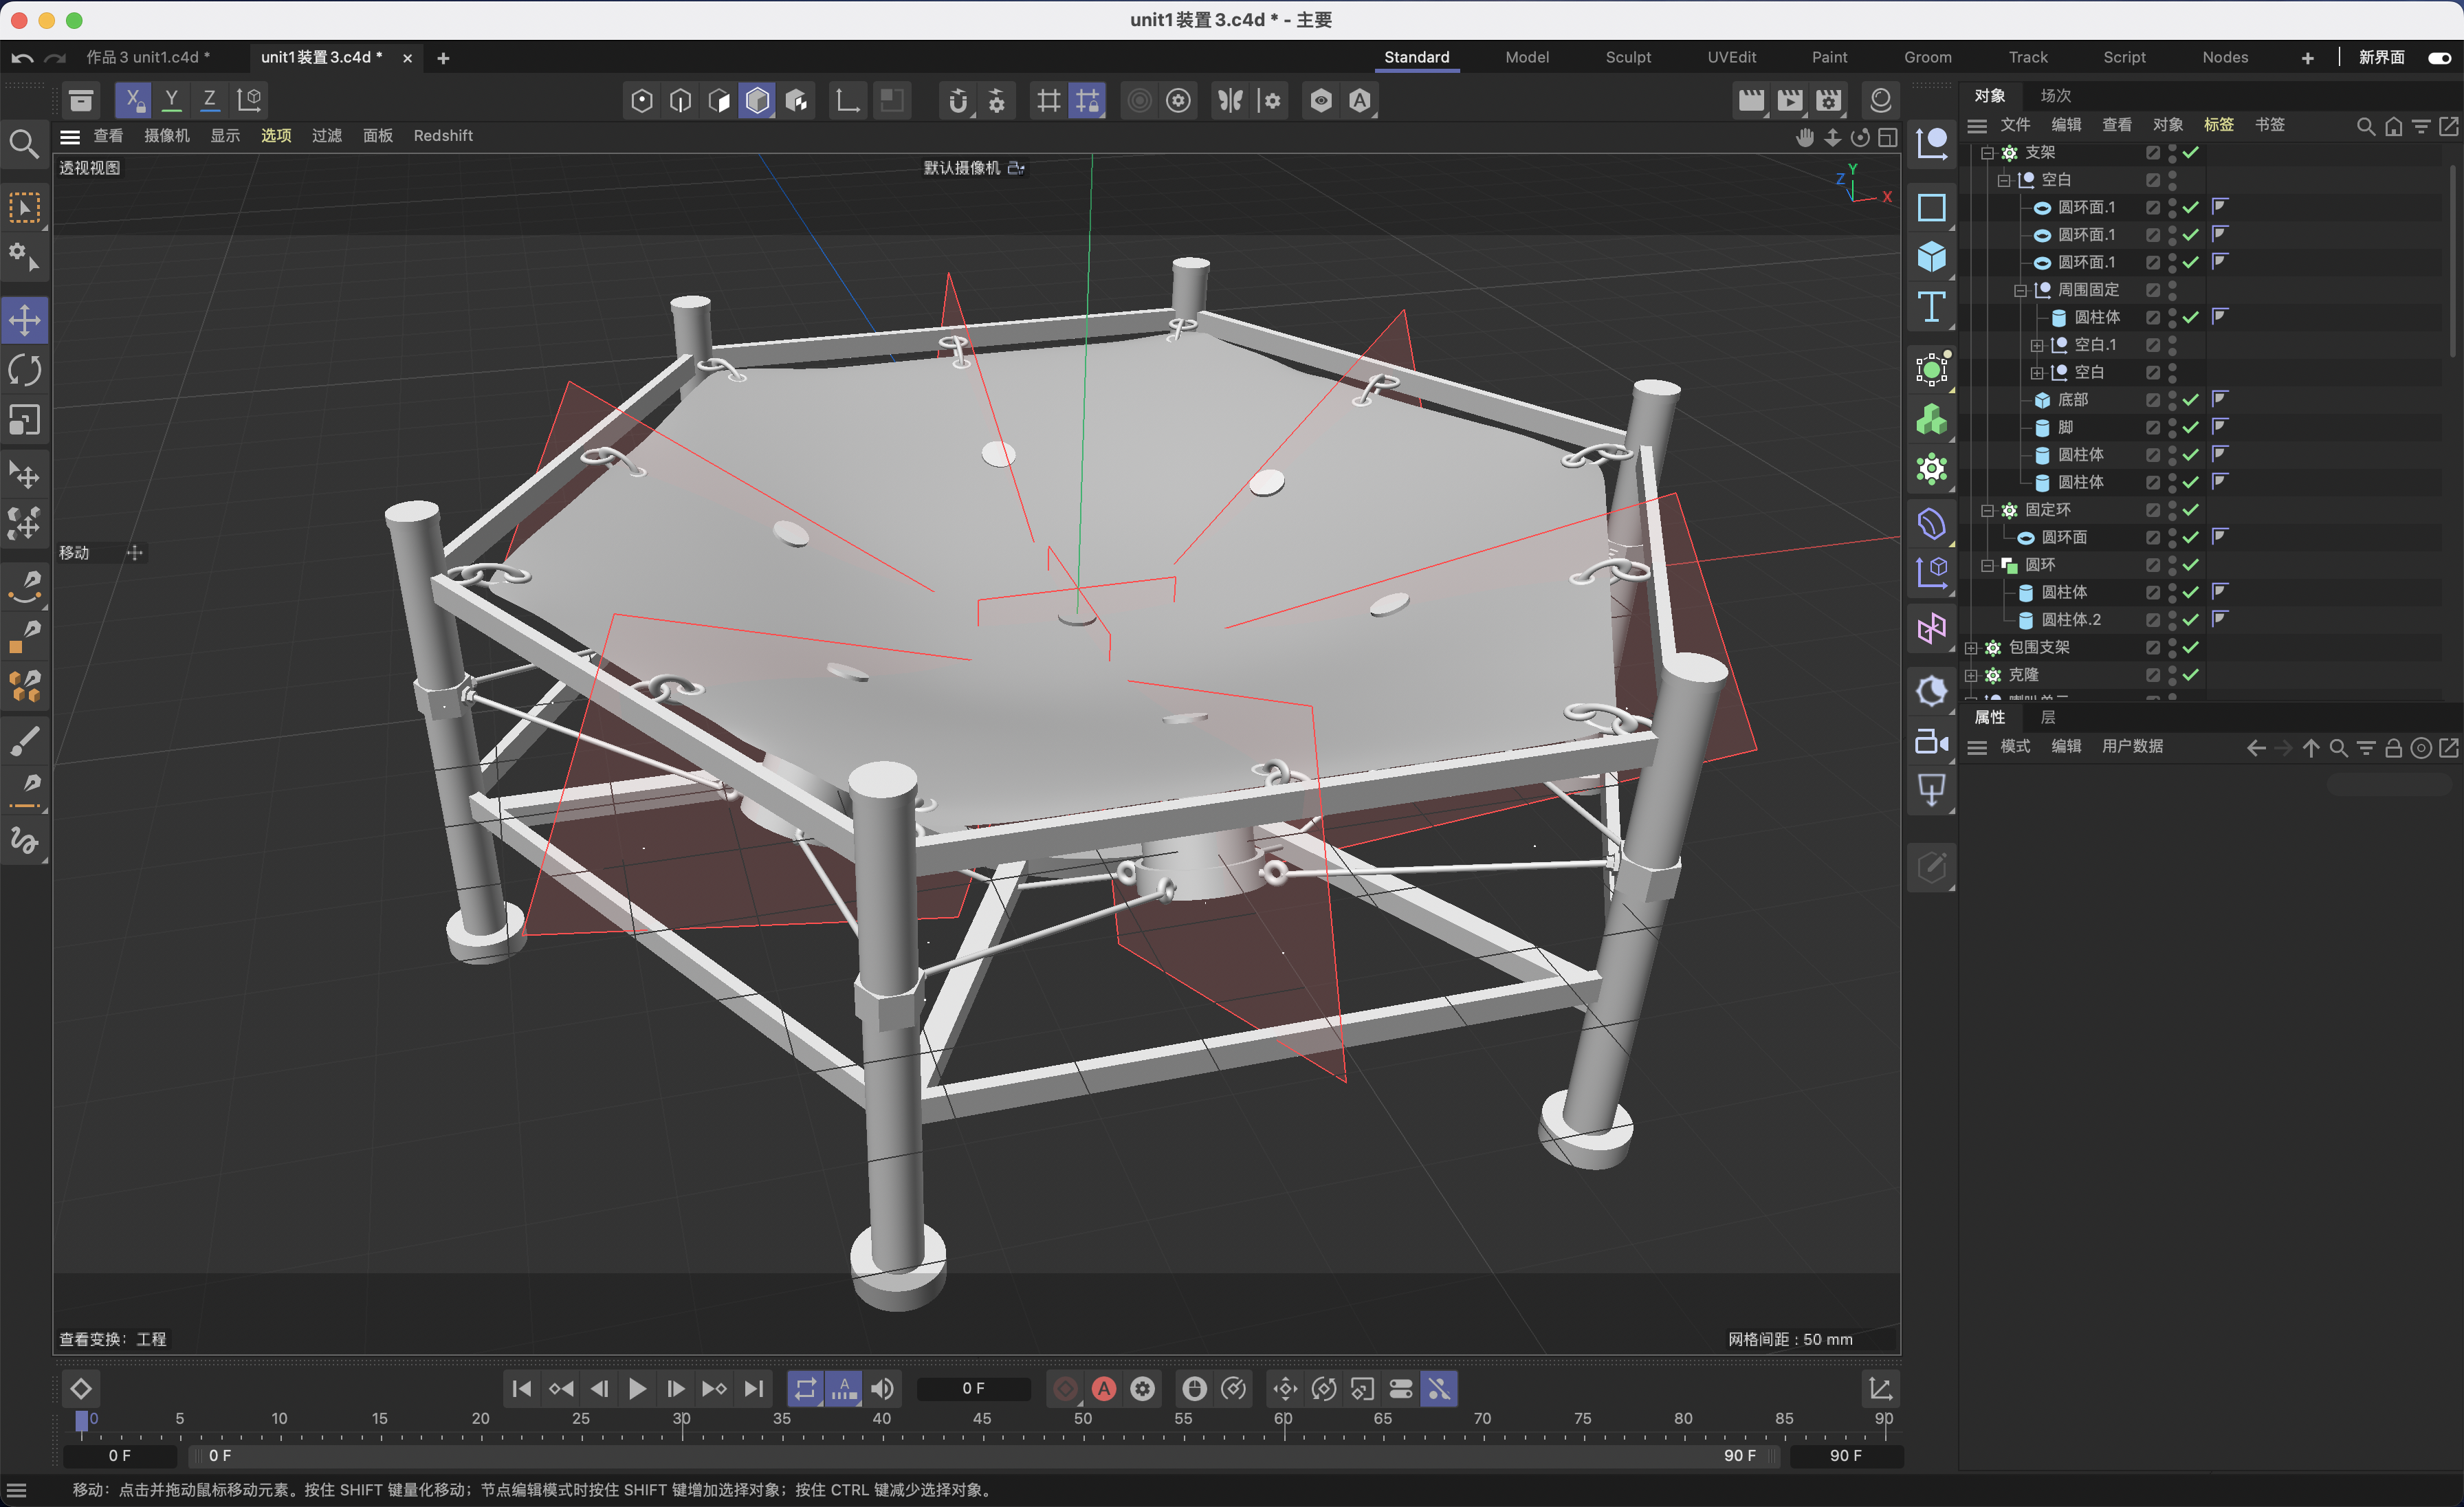
Task: Toggle X axis lock button
Action: [x=133, y=100]
